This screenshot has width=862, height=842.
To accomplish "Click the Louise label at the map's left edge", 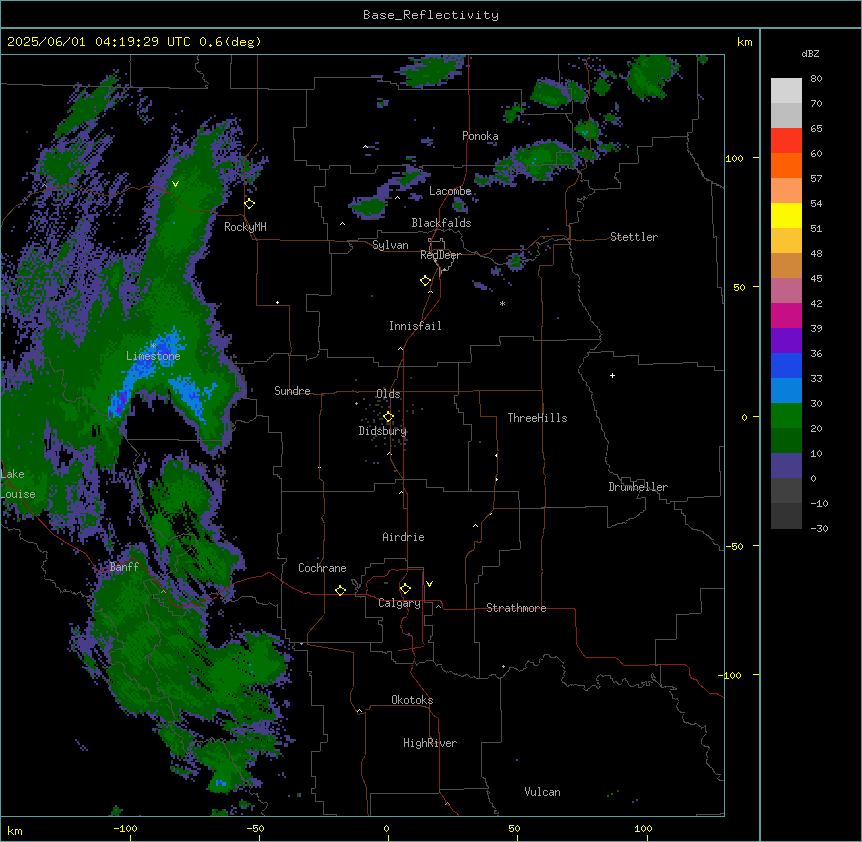I will (18, 494).
